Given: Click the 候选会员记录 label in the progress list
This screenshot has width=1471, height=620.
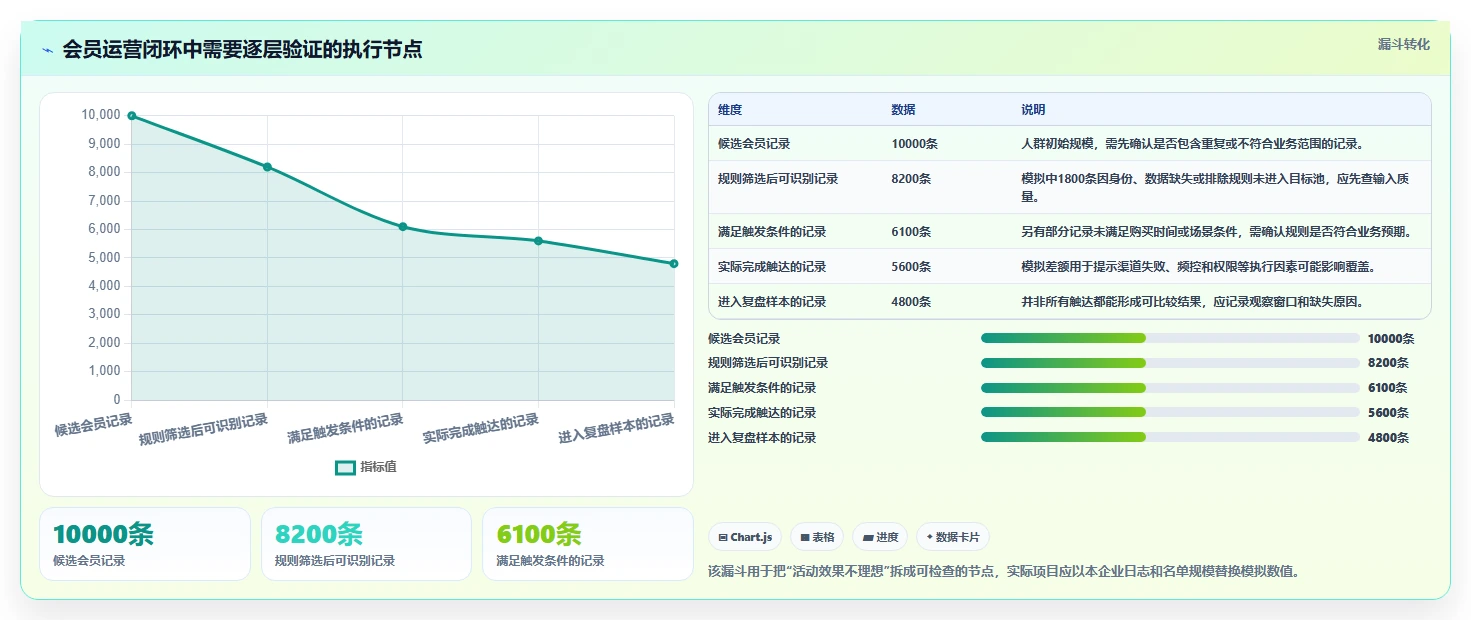Looking at the screenshot, I should click(744, 339).
